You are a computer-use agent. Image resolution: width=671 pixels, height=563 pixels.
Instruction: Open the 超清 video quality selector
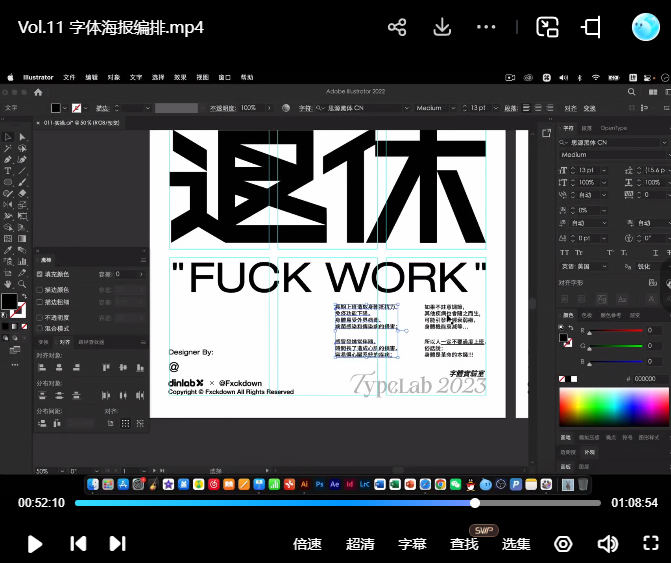coord(360,544)
